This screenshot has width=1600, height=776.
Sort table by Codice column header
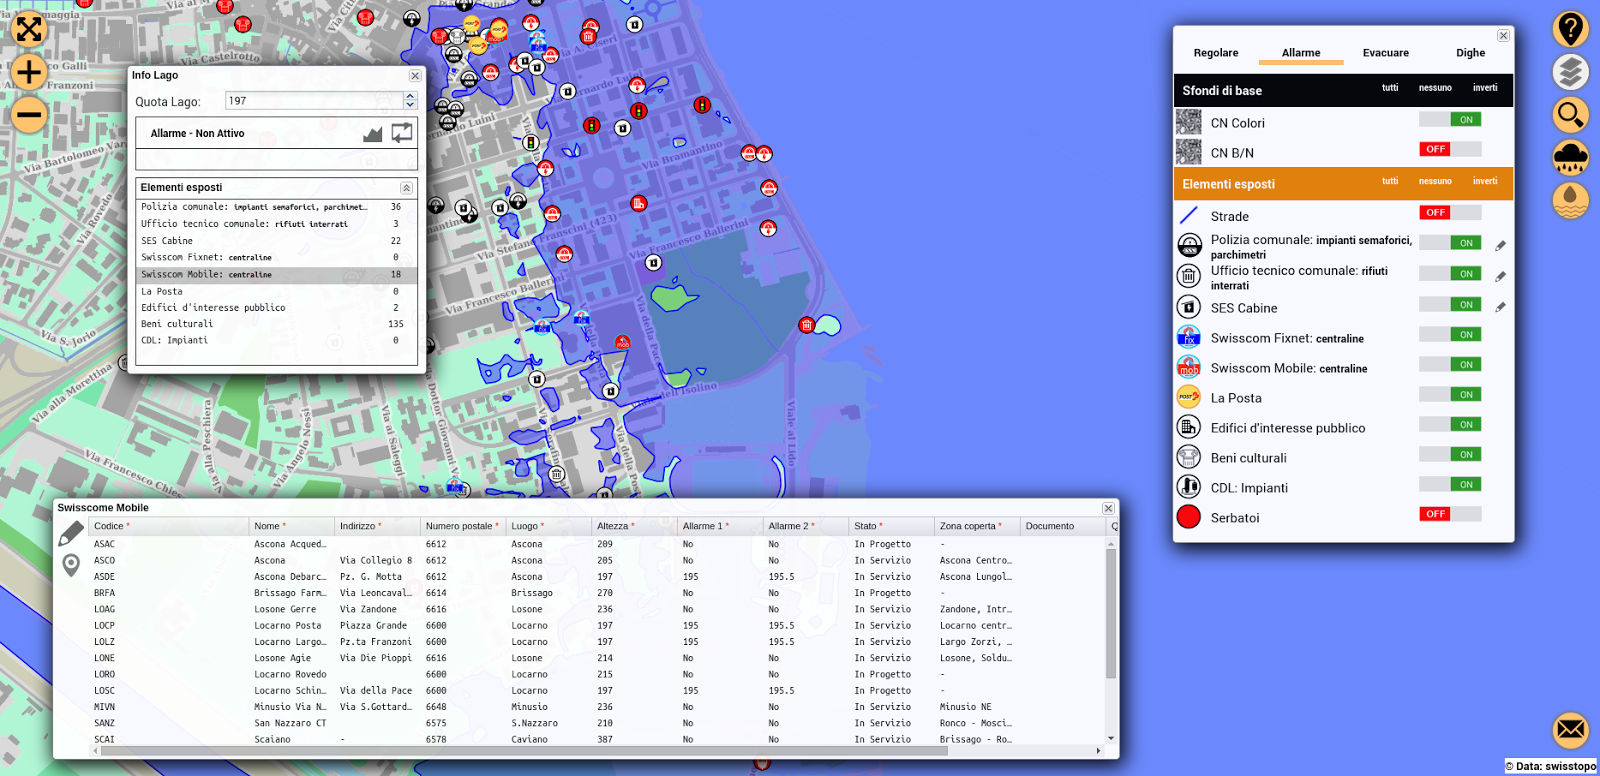(169, 526)
